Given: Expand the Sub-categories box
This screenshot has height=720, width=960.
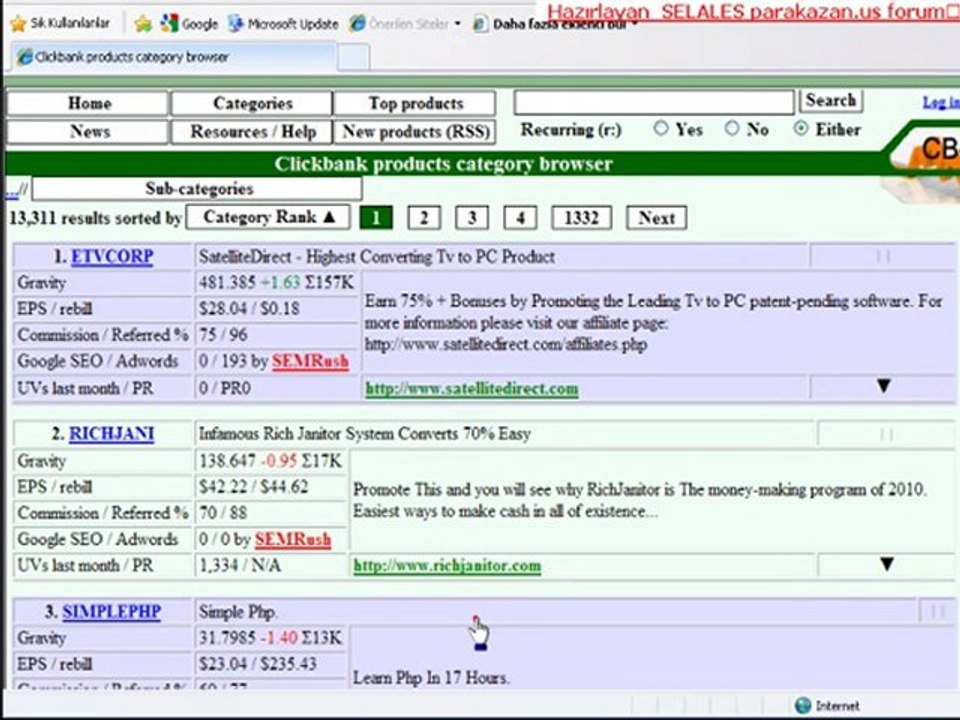Looking at the screenshot, I should point(197,189).
